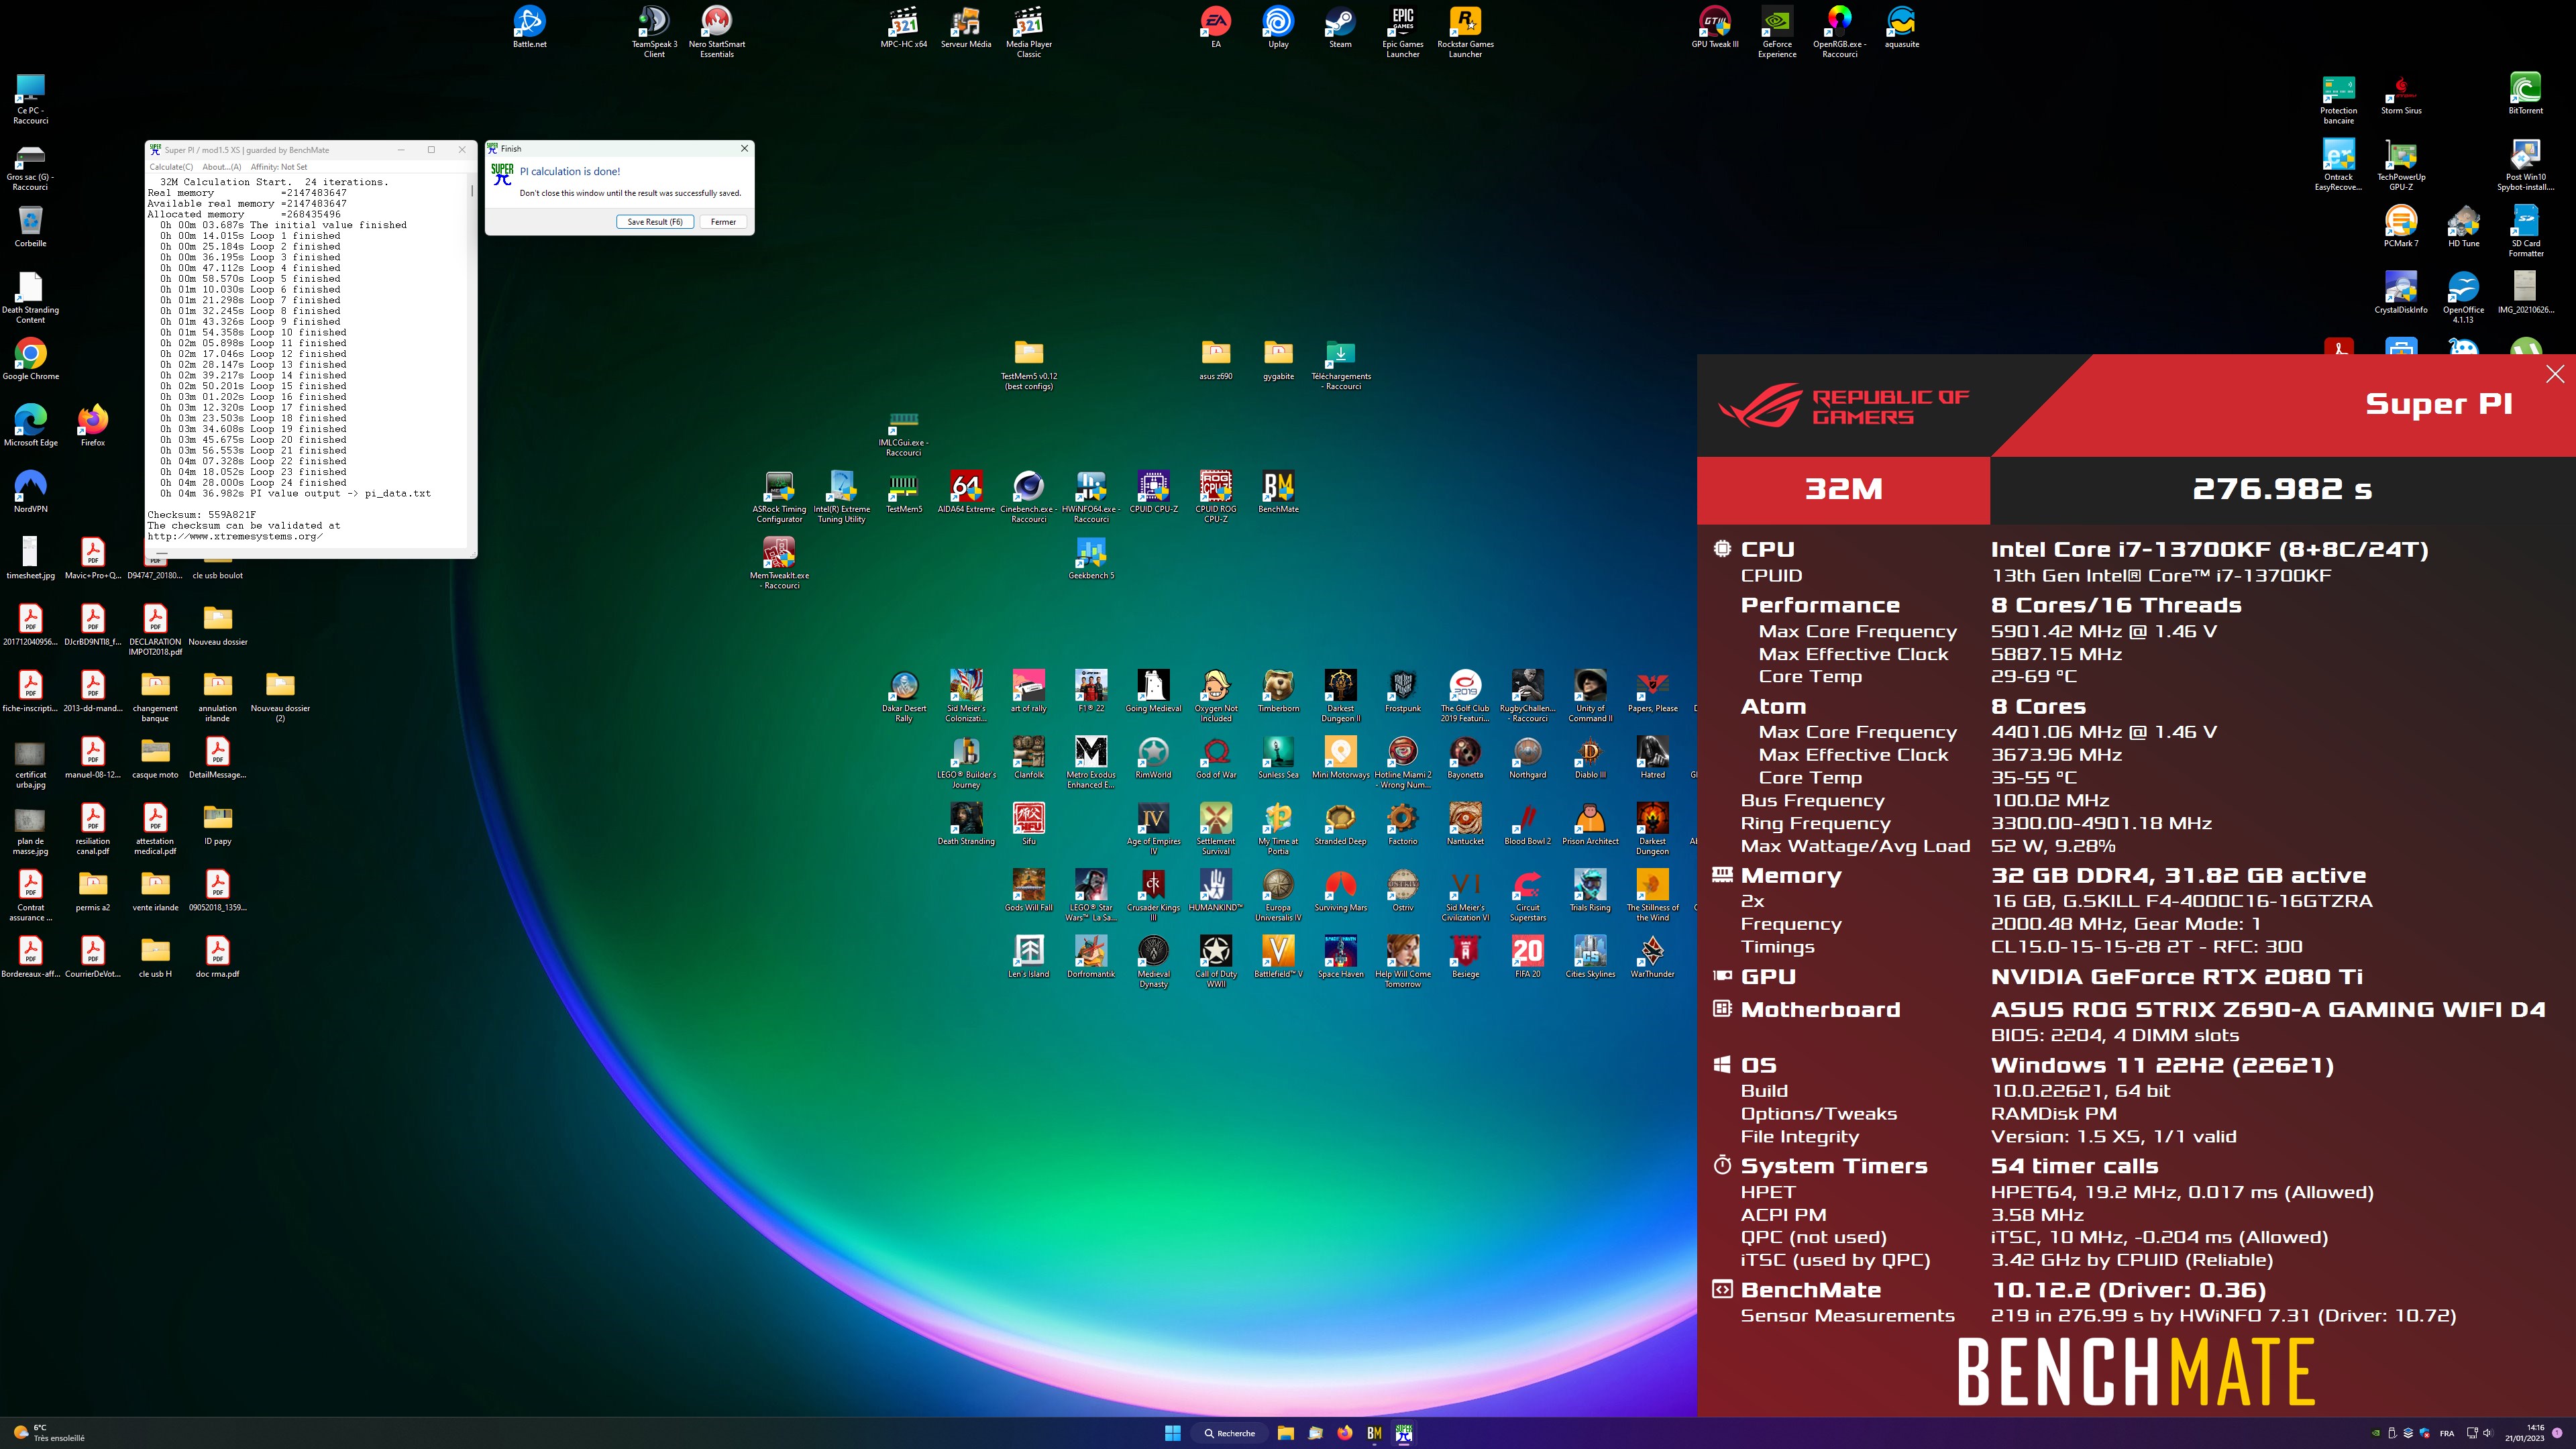Open the Battle.net desktop icon
The image size is (2576, 1449).
click(x=529, y=27)
